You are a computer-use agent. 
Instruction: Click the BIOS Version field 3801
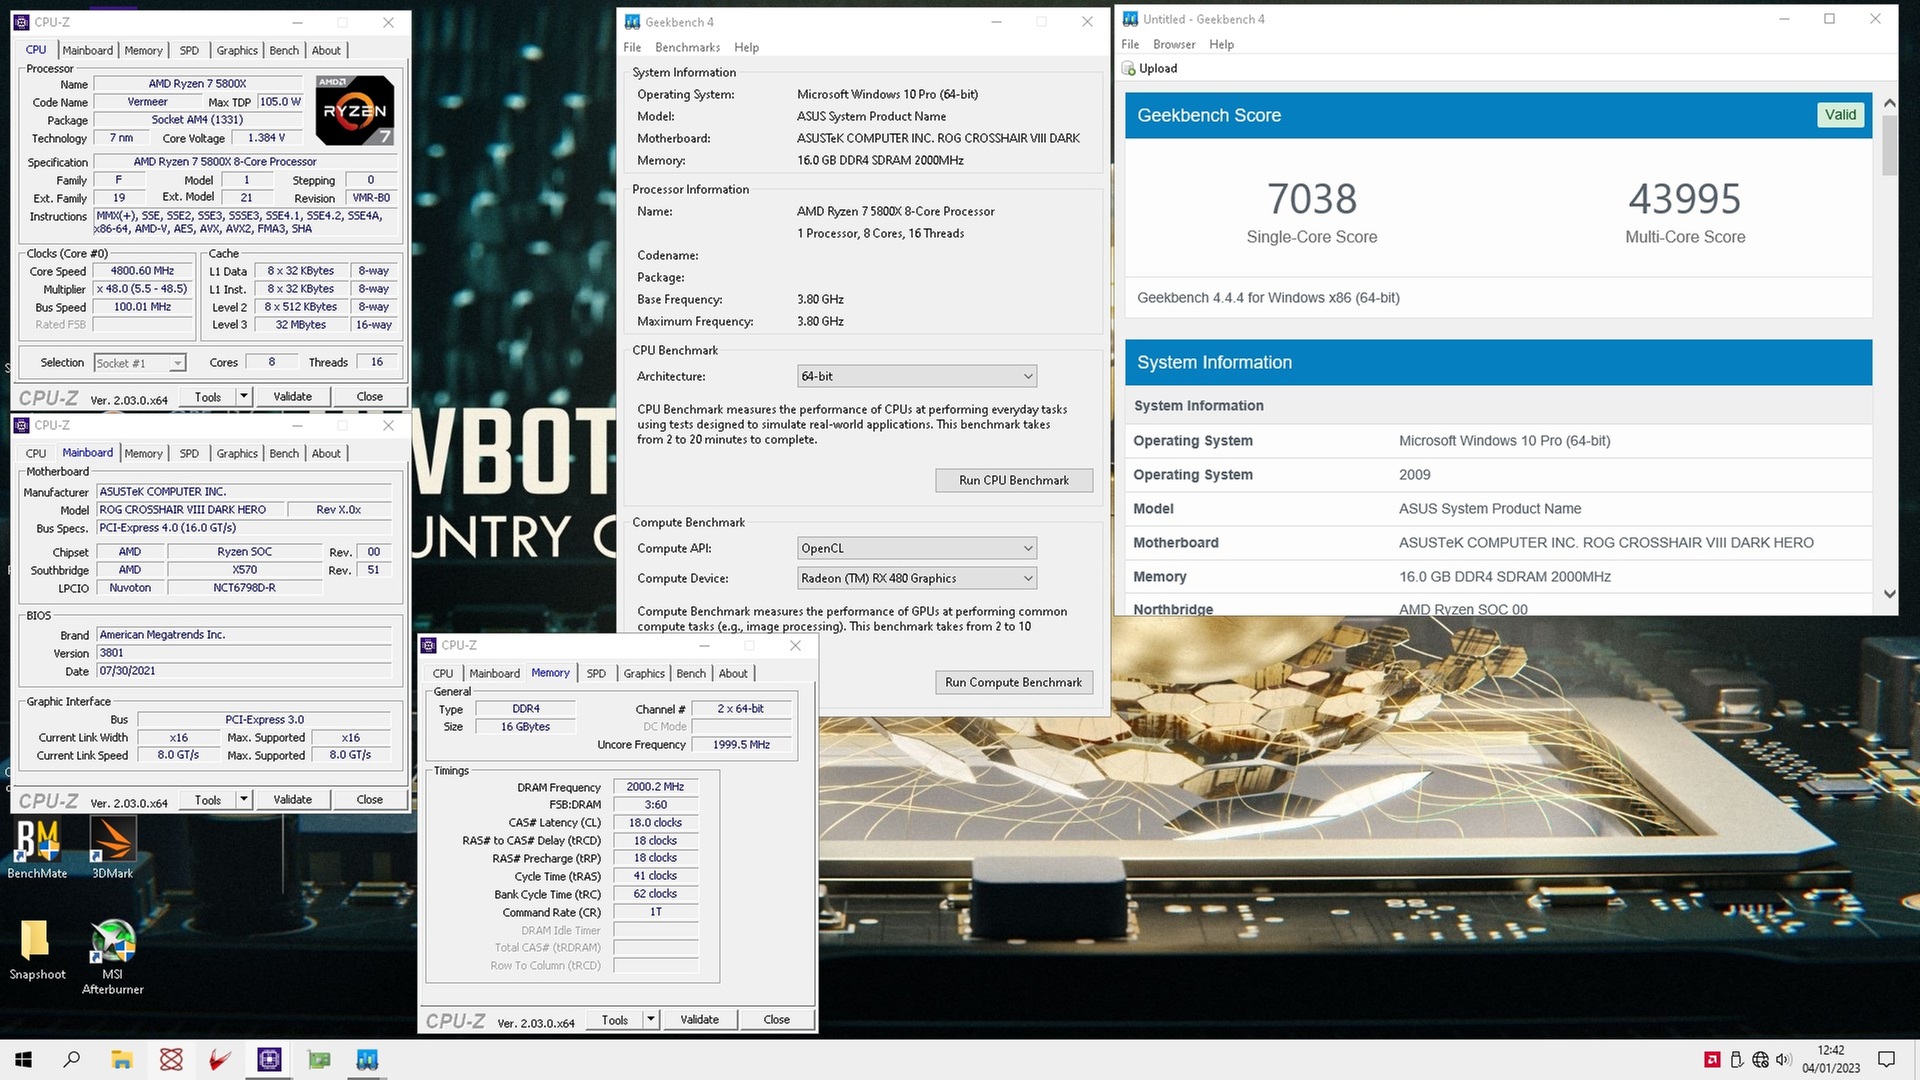244,653
